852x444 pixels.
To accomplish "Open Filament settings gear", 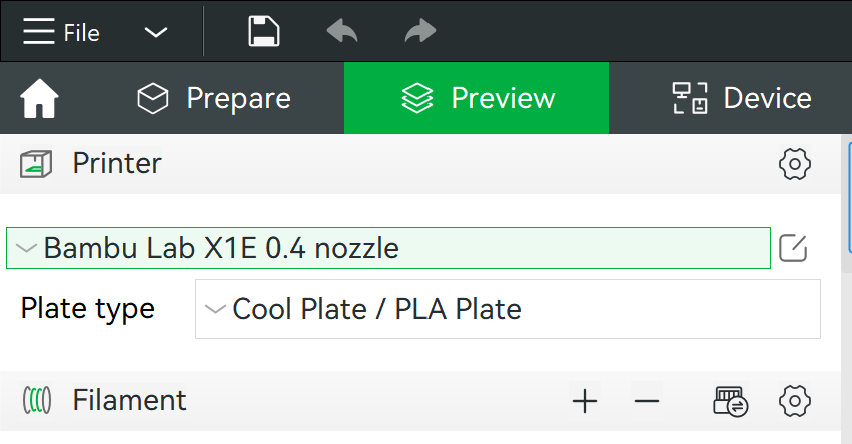I will pyautogui.click(x=794, y=402).
